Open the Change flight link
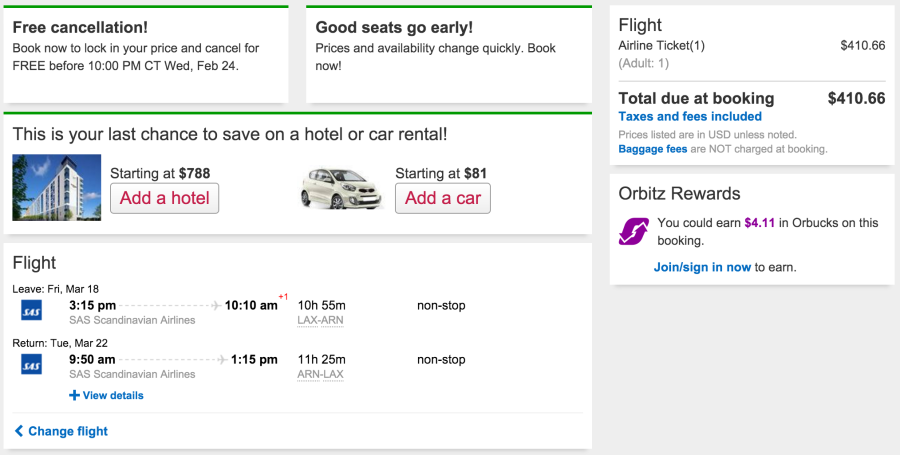 (x=67, y=431)
